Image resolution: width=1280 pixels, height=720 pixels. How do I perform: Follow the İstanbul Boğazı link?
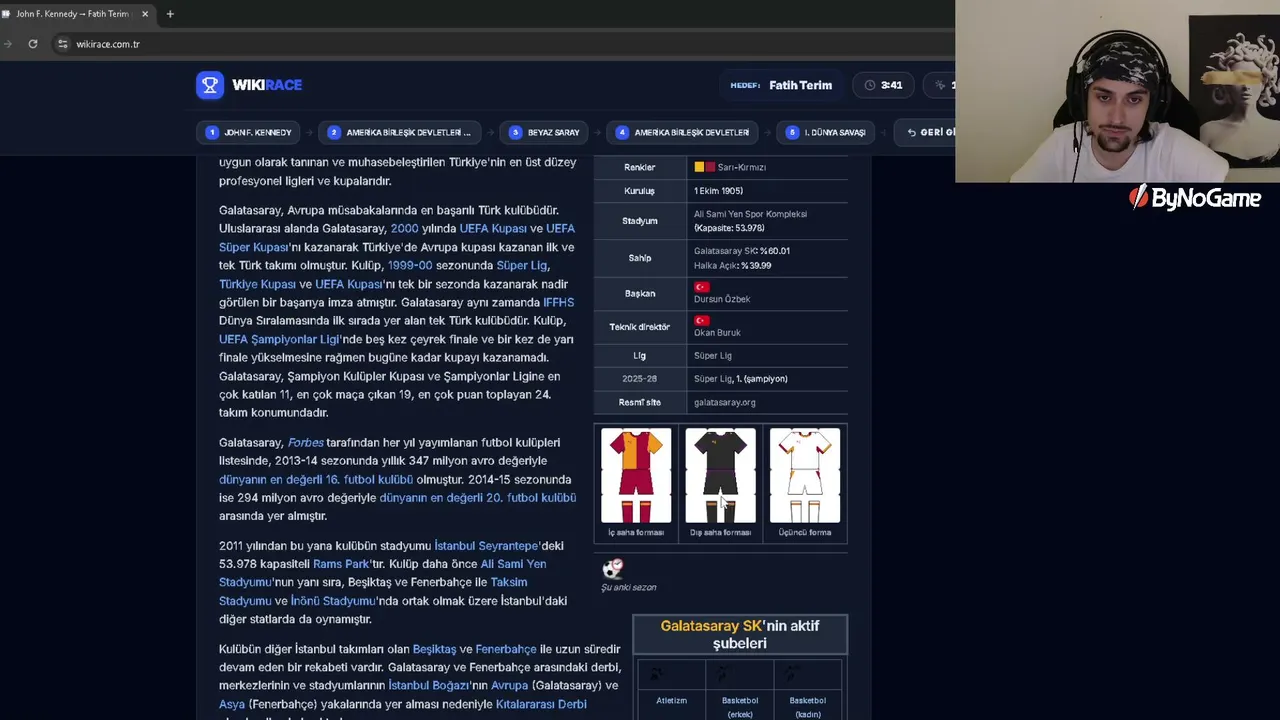tap(429, 685)
